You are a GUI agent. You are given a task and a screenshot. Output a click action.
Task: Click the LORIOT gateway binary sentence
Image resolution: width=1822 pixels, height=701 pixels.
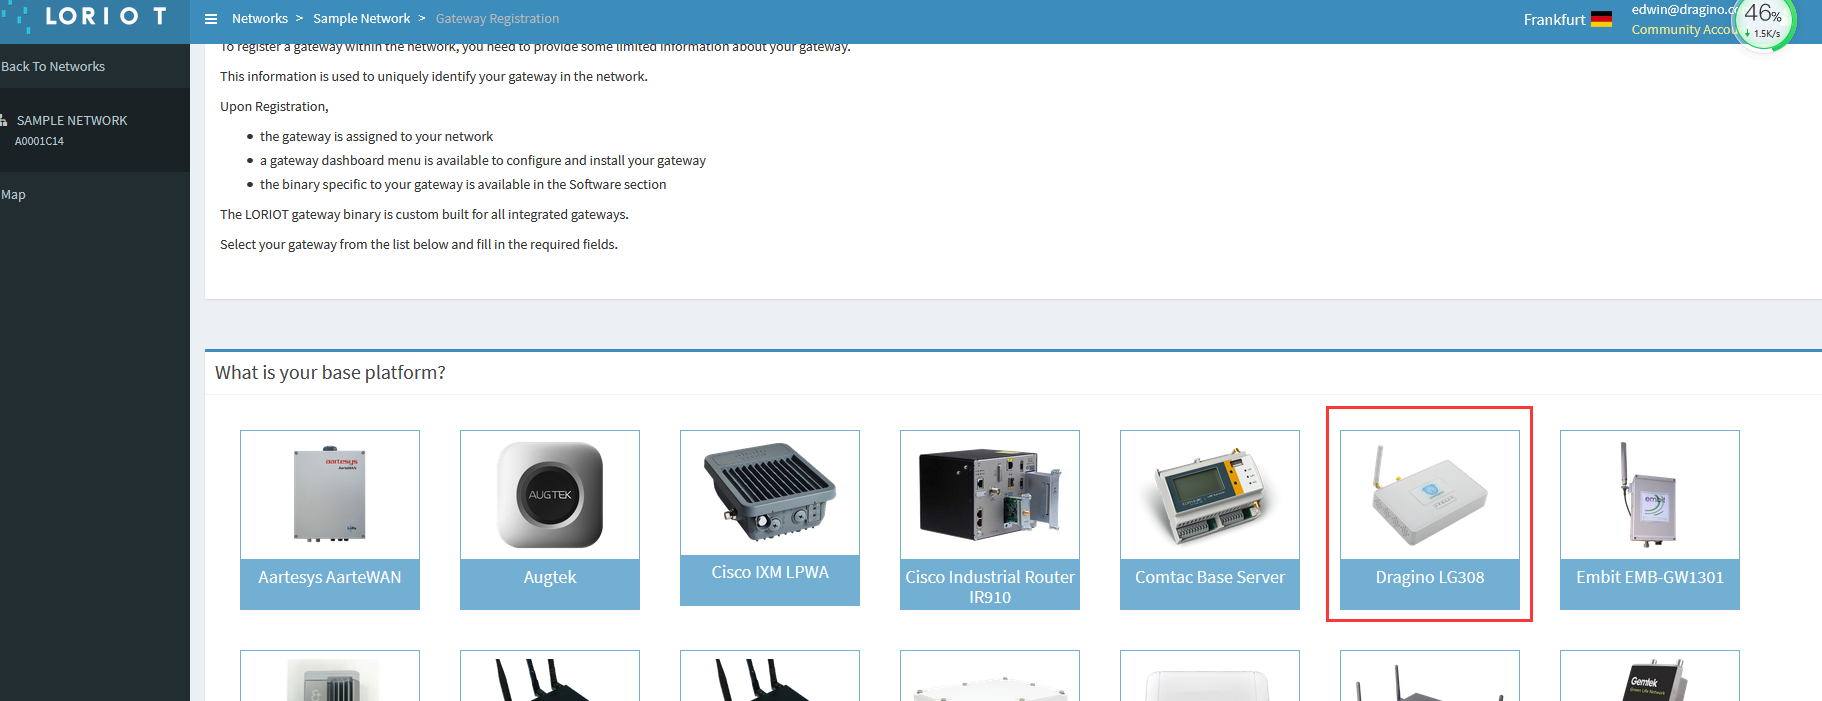(424, 215)
